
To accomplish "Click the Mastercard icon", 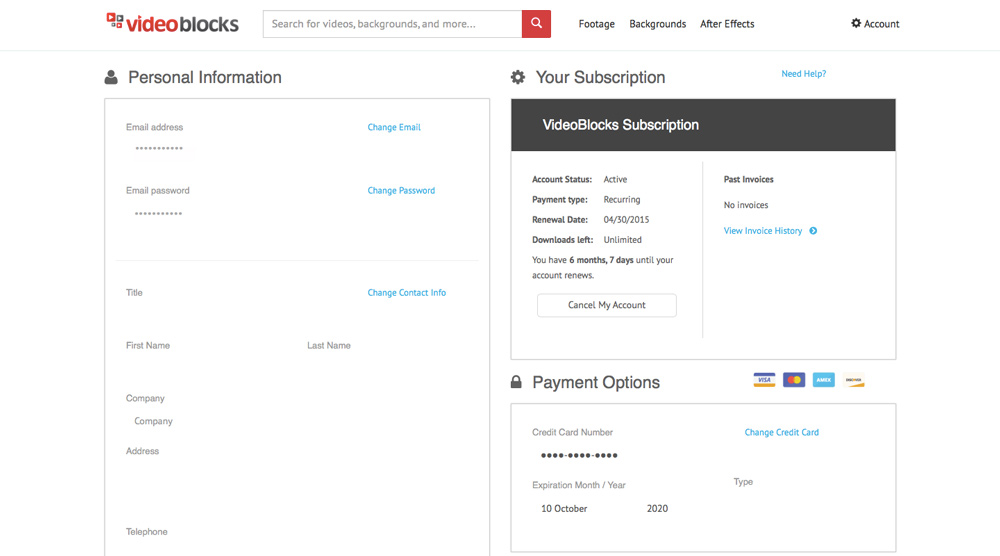I will [x=794, y=380].
